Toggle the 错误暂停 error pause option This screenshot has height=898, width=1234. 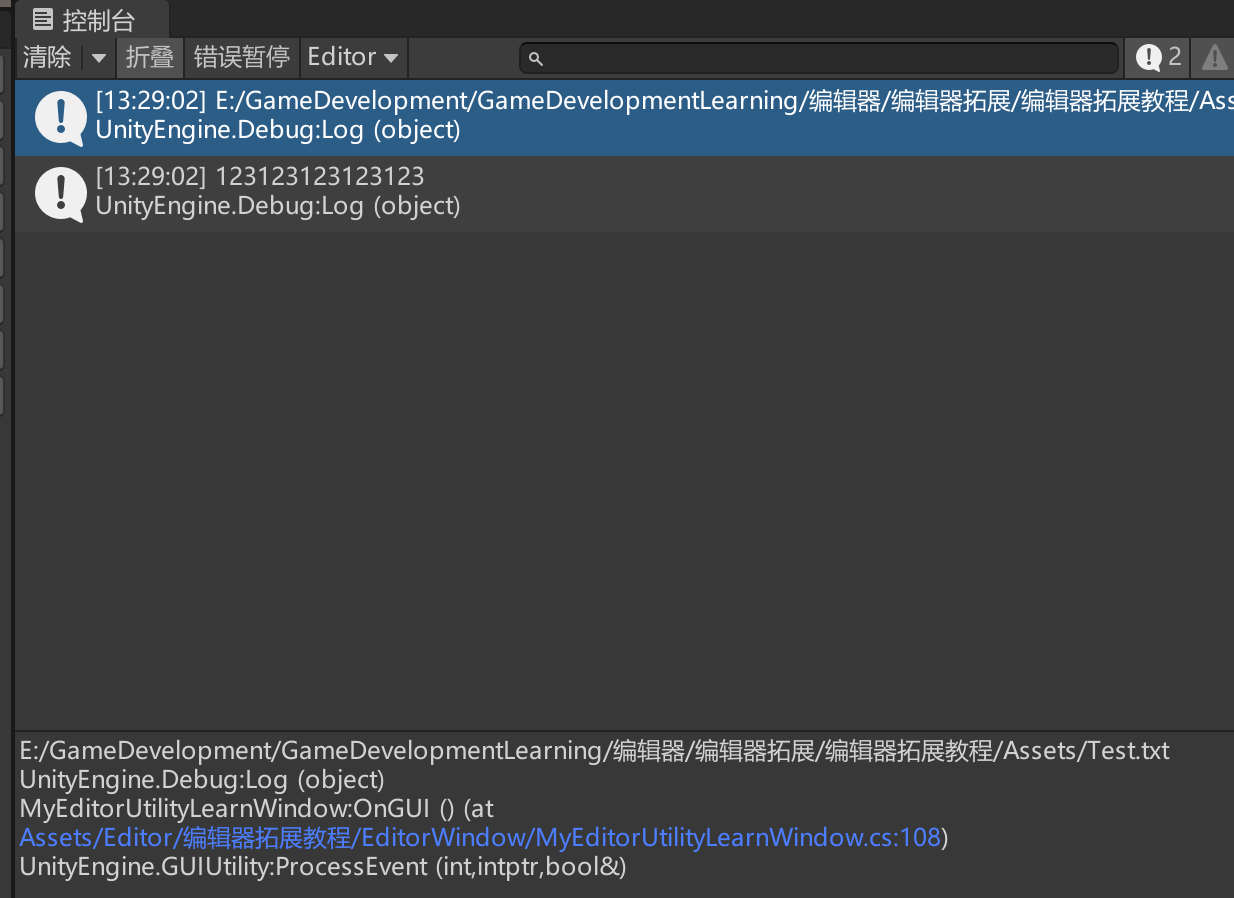(x=241, y=58)
